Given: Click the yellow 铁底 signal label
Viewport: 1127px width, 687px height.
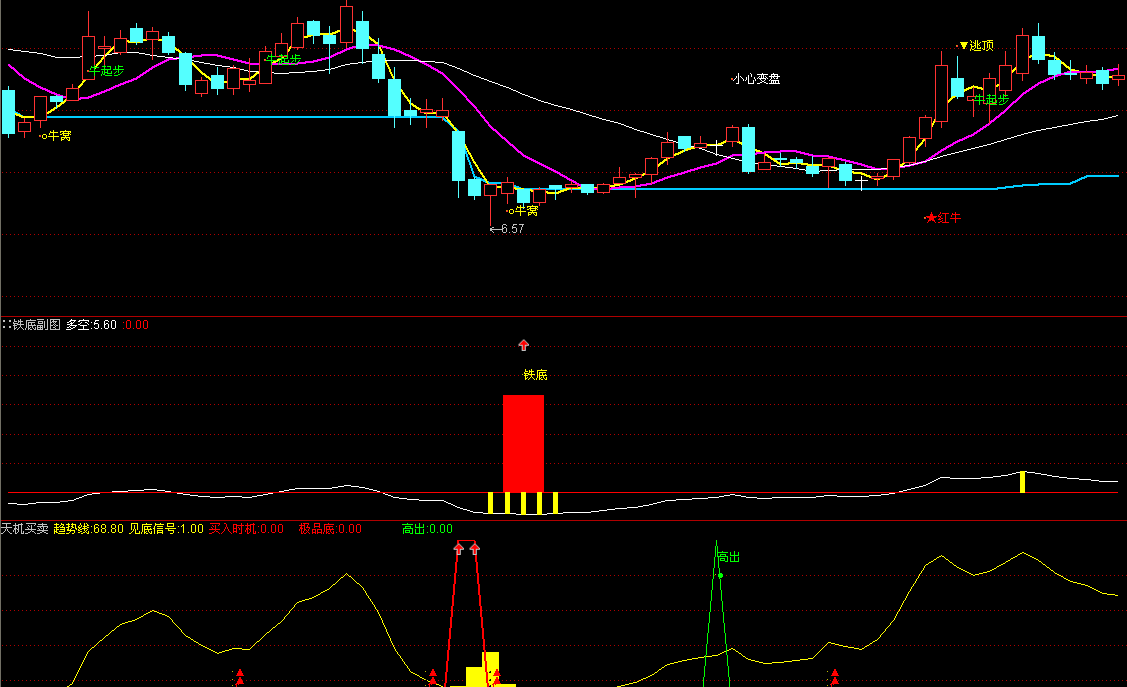Looking at the screenshot, I should [x=535, y=375].
